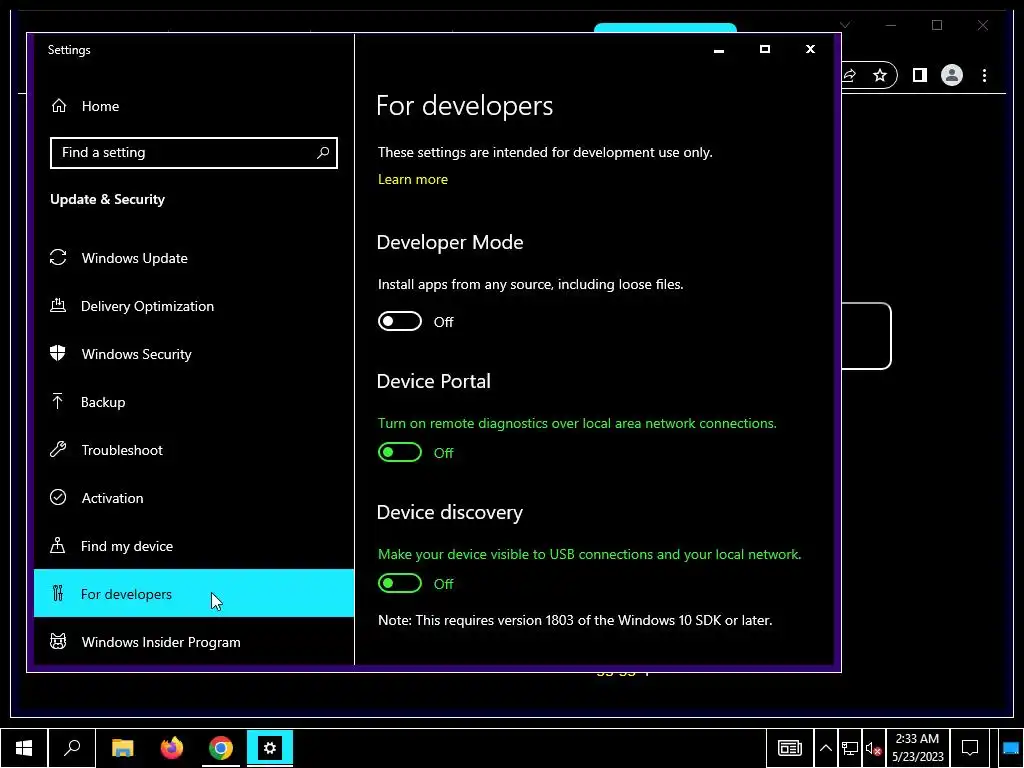Click the Windows 10 SDK version note
This screenshot has height=768, width=1024.
tap(575, 620)
